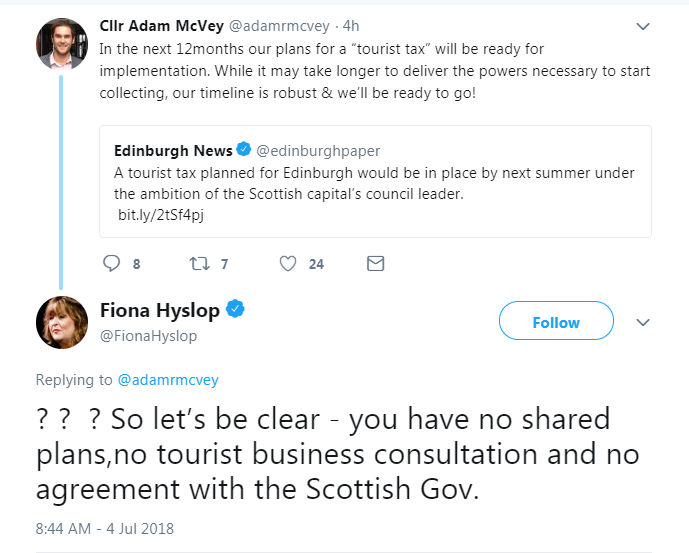
Task: Like the tweet with heart icon
Action: click(288, 264)
